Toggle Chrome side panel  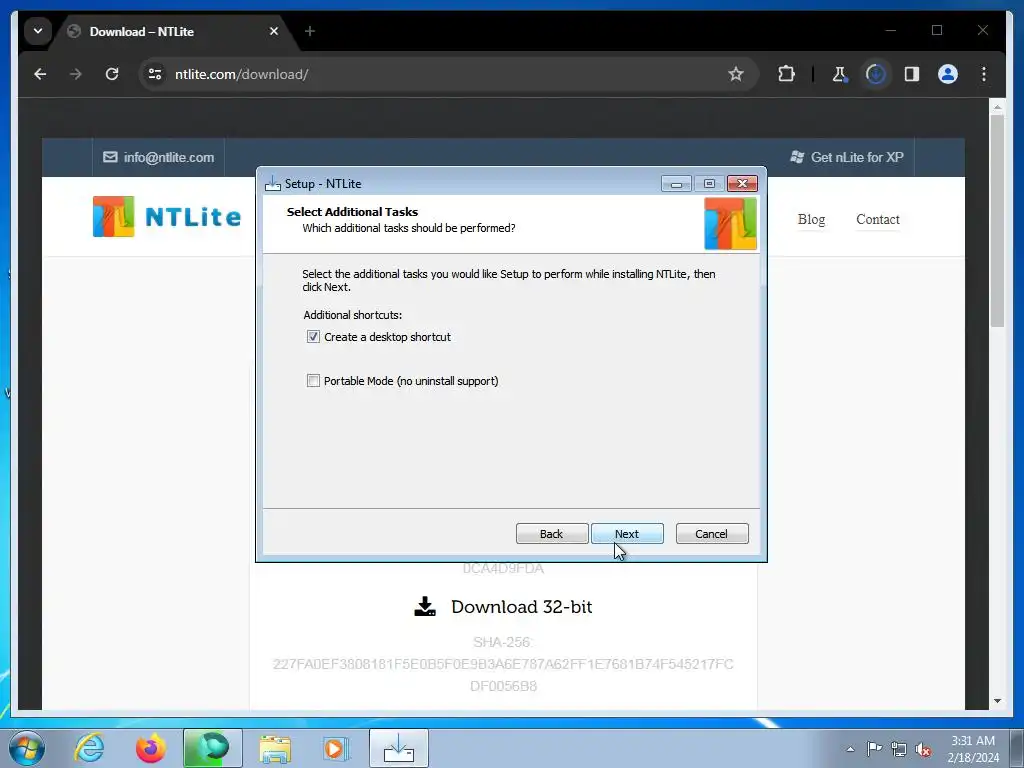(x=912, y=74)
